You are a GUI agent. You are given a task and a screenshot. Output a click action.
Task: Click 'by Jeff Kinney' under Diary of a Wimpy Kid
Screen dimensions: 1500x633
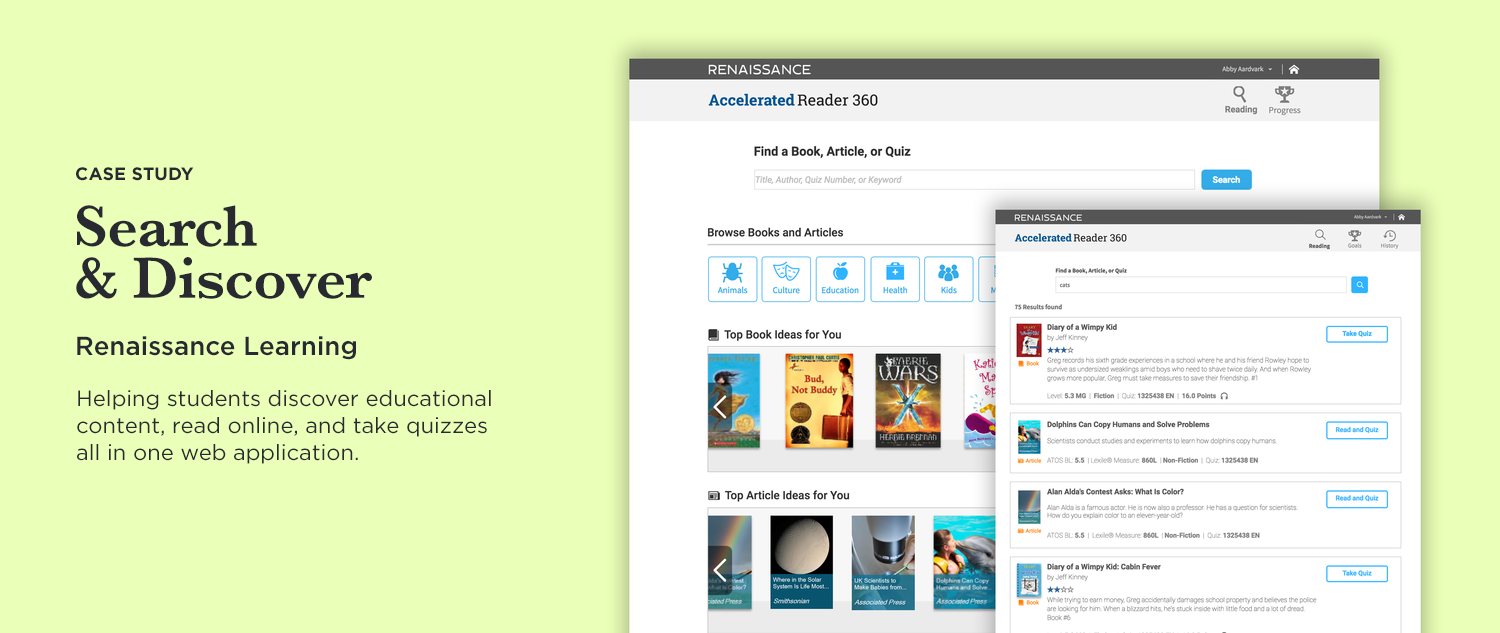[1067, 338]
